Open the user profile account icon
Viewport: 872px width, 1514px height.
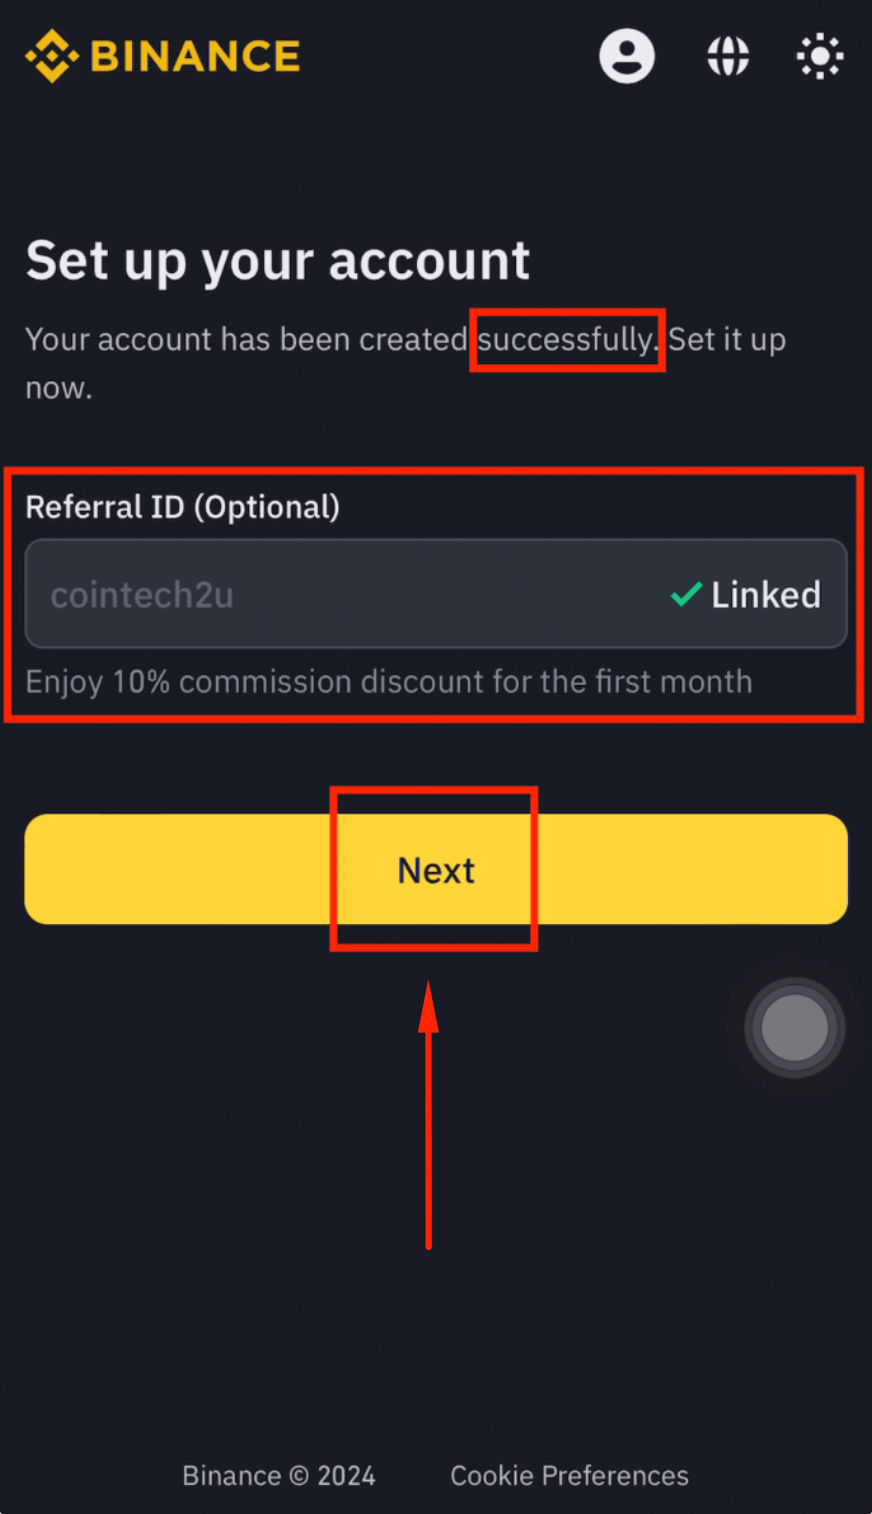(627, 56)
